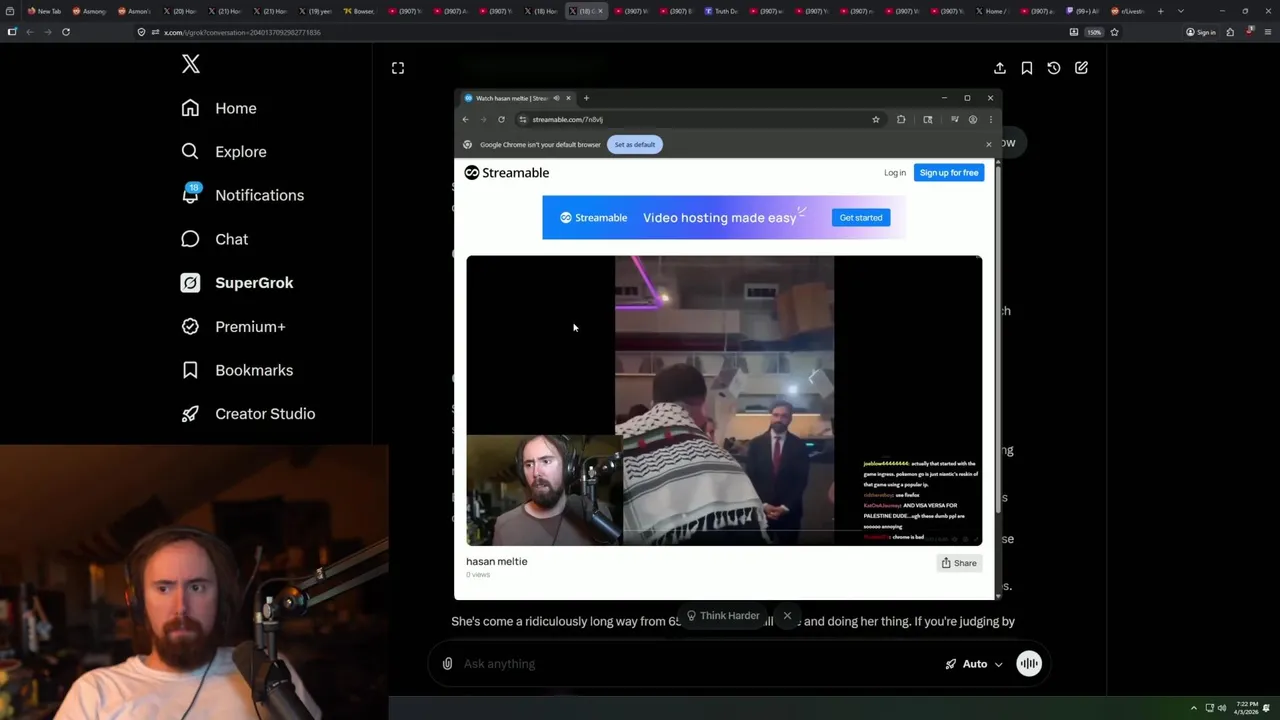Viewport: 1280px width, 720px height.
Task: Open Notifications in the X sidebar
Action: point(242,195)
